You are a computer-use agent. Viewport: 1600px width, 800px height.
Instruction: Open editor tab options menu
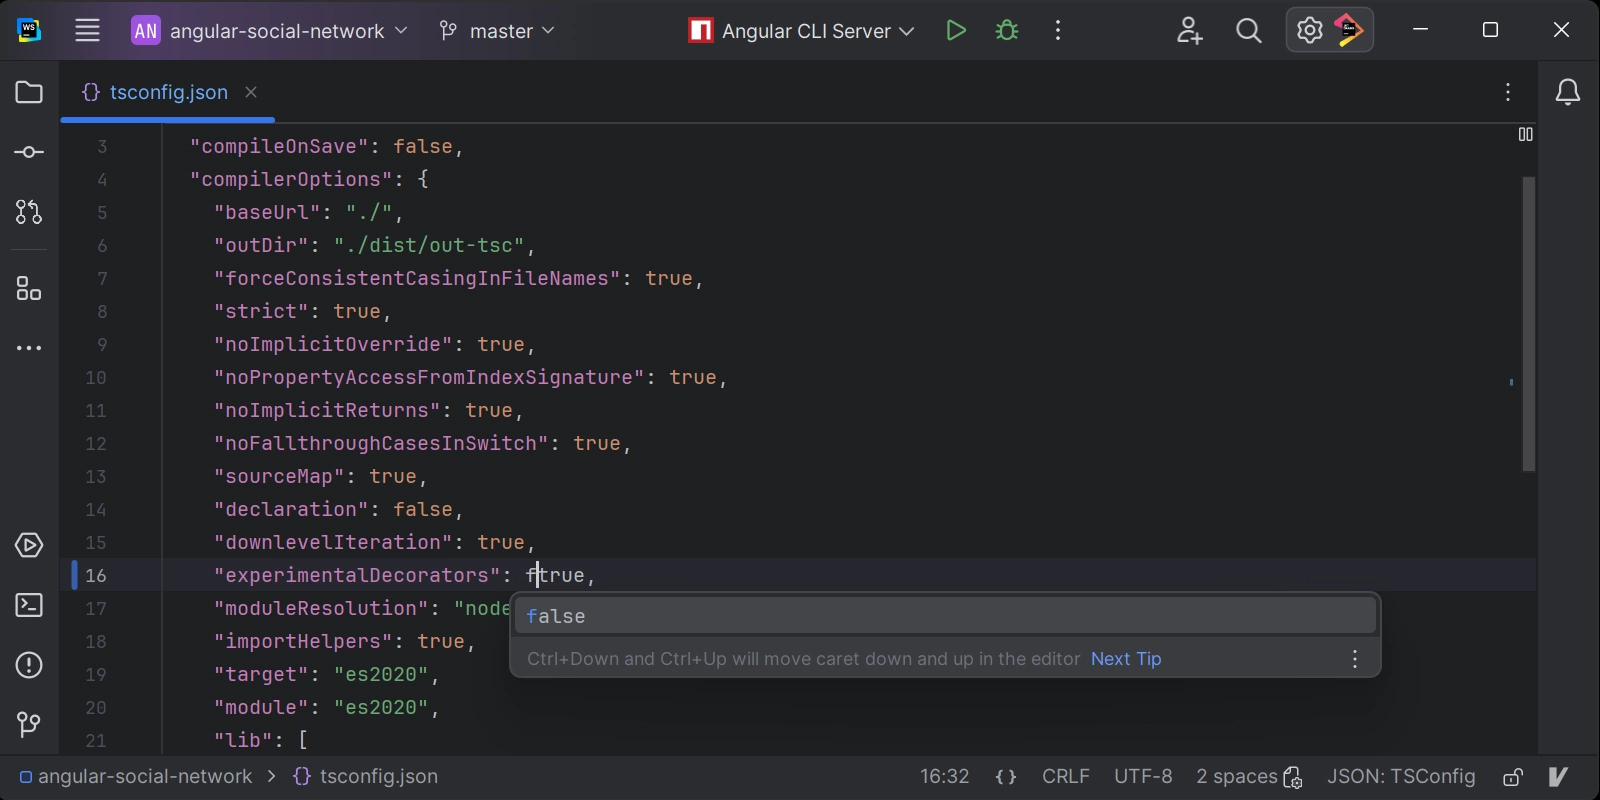(x=1508, y=92)
